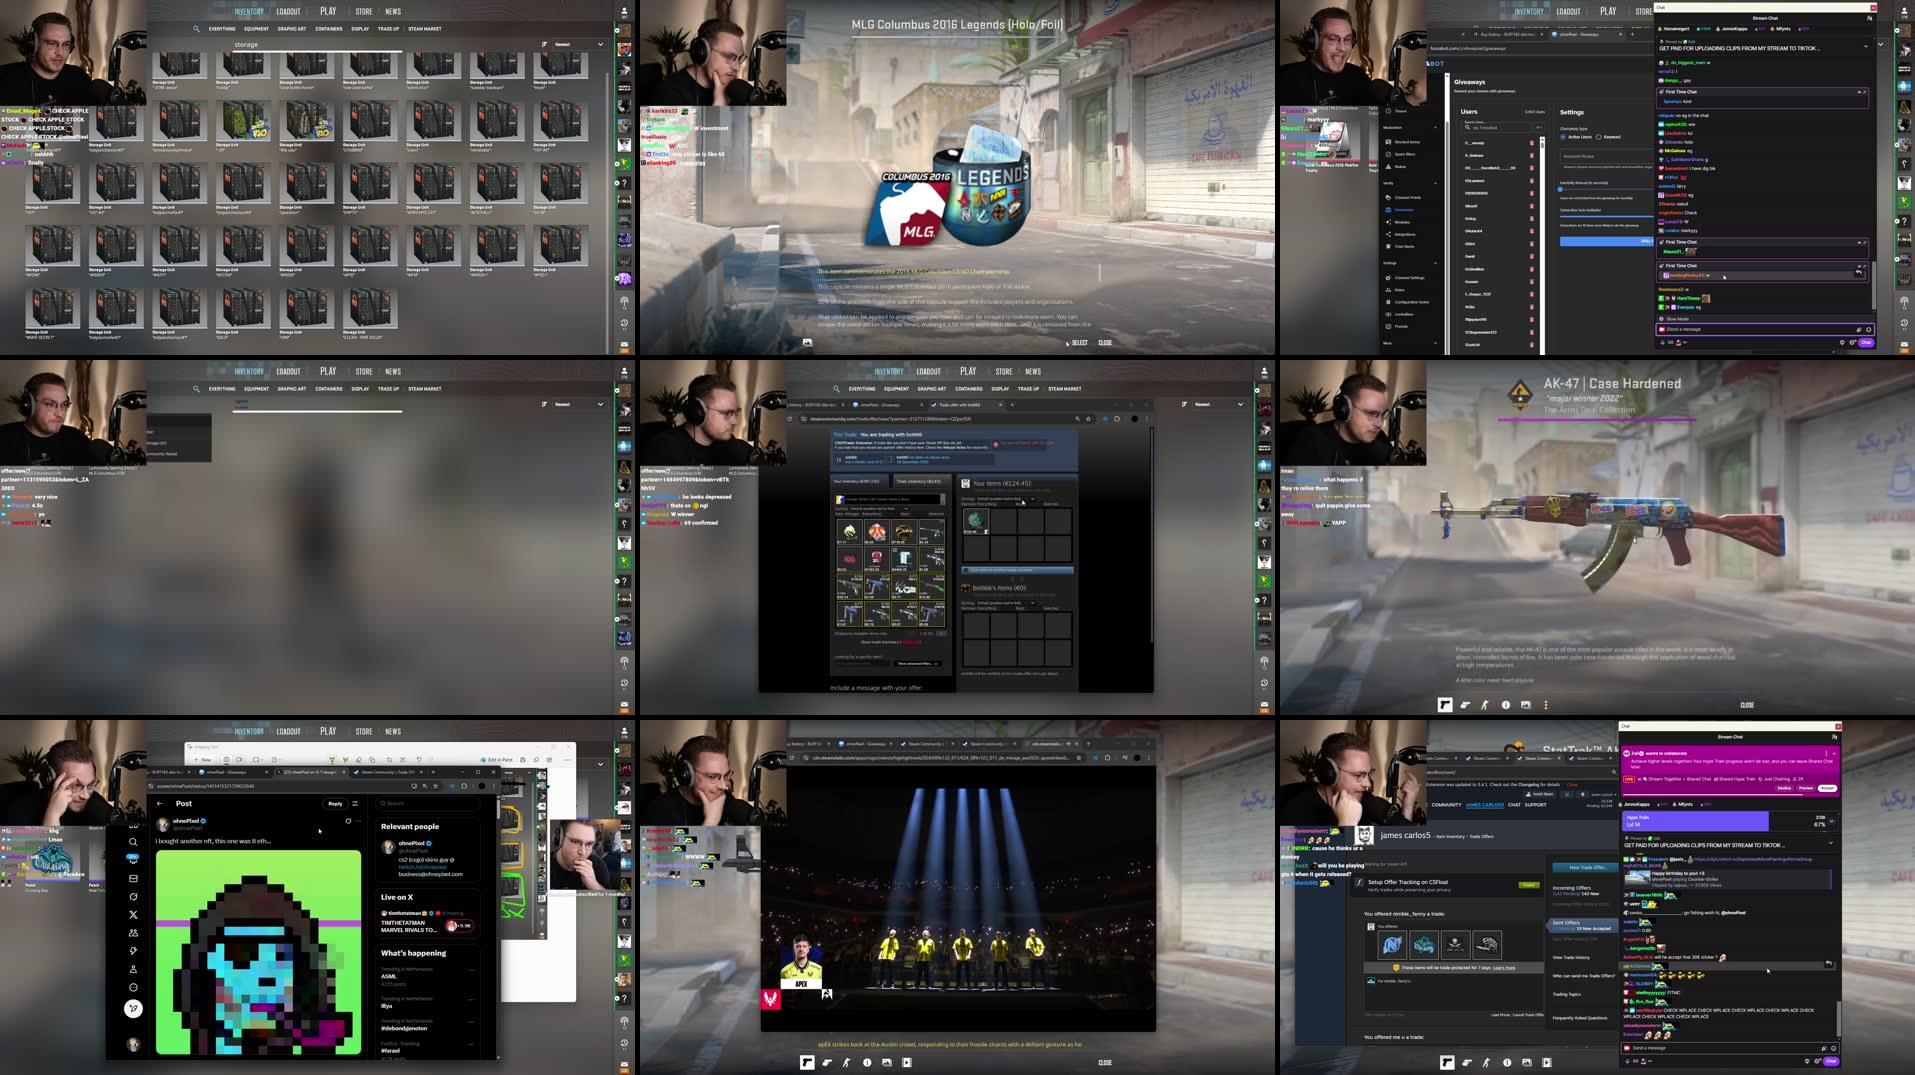1915x1075 pixels.
Task: Click scrollbar of bst666 trade offer page
Action: coord(1150,535)
